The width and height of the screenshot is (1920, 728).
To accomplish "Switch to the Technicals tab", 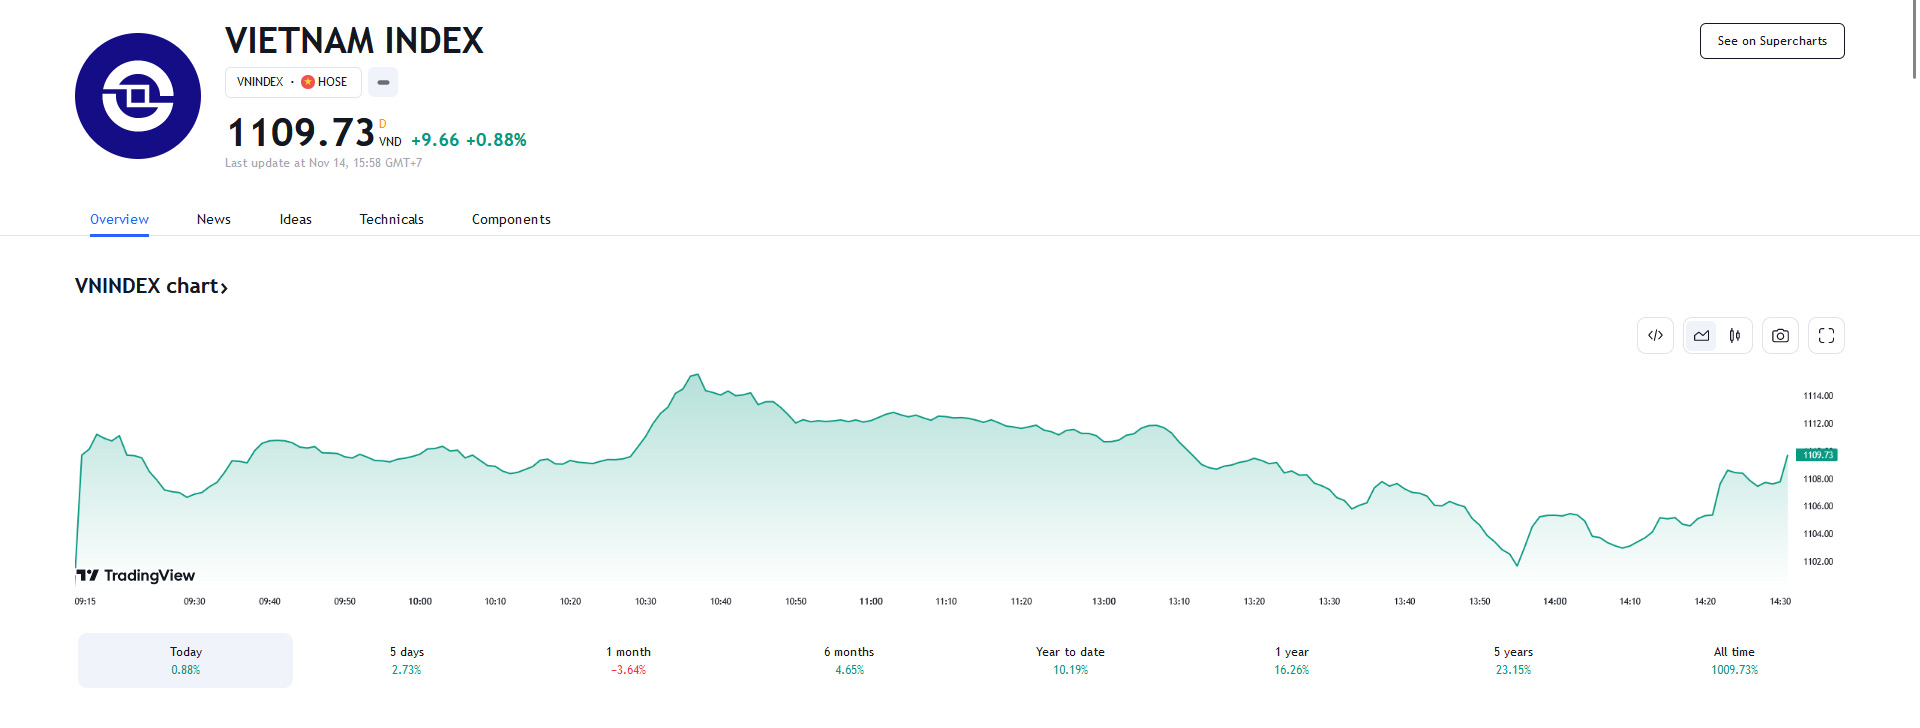I will point(392,220).
